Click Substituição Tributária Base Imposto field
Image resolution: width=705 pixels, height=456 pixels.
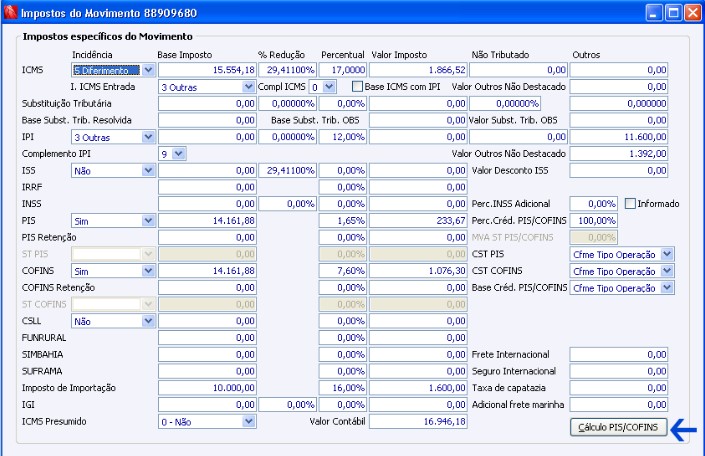click(x=207, y=103)
